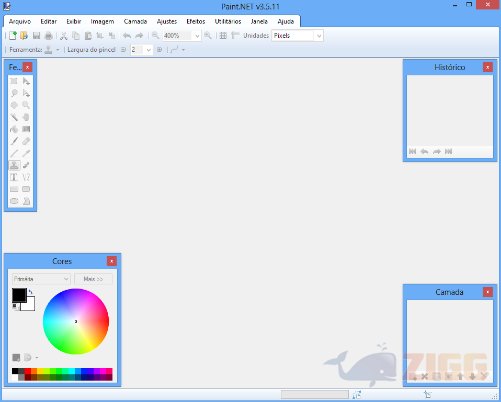Decrease brush width with minus button

[x=123, y=50]
